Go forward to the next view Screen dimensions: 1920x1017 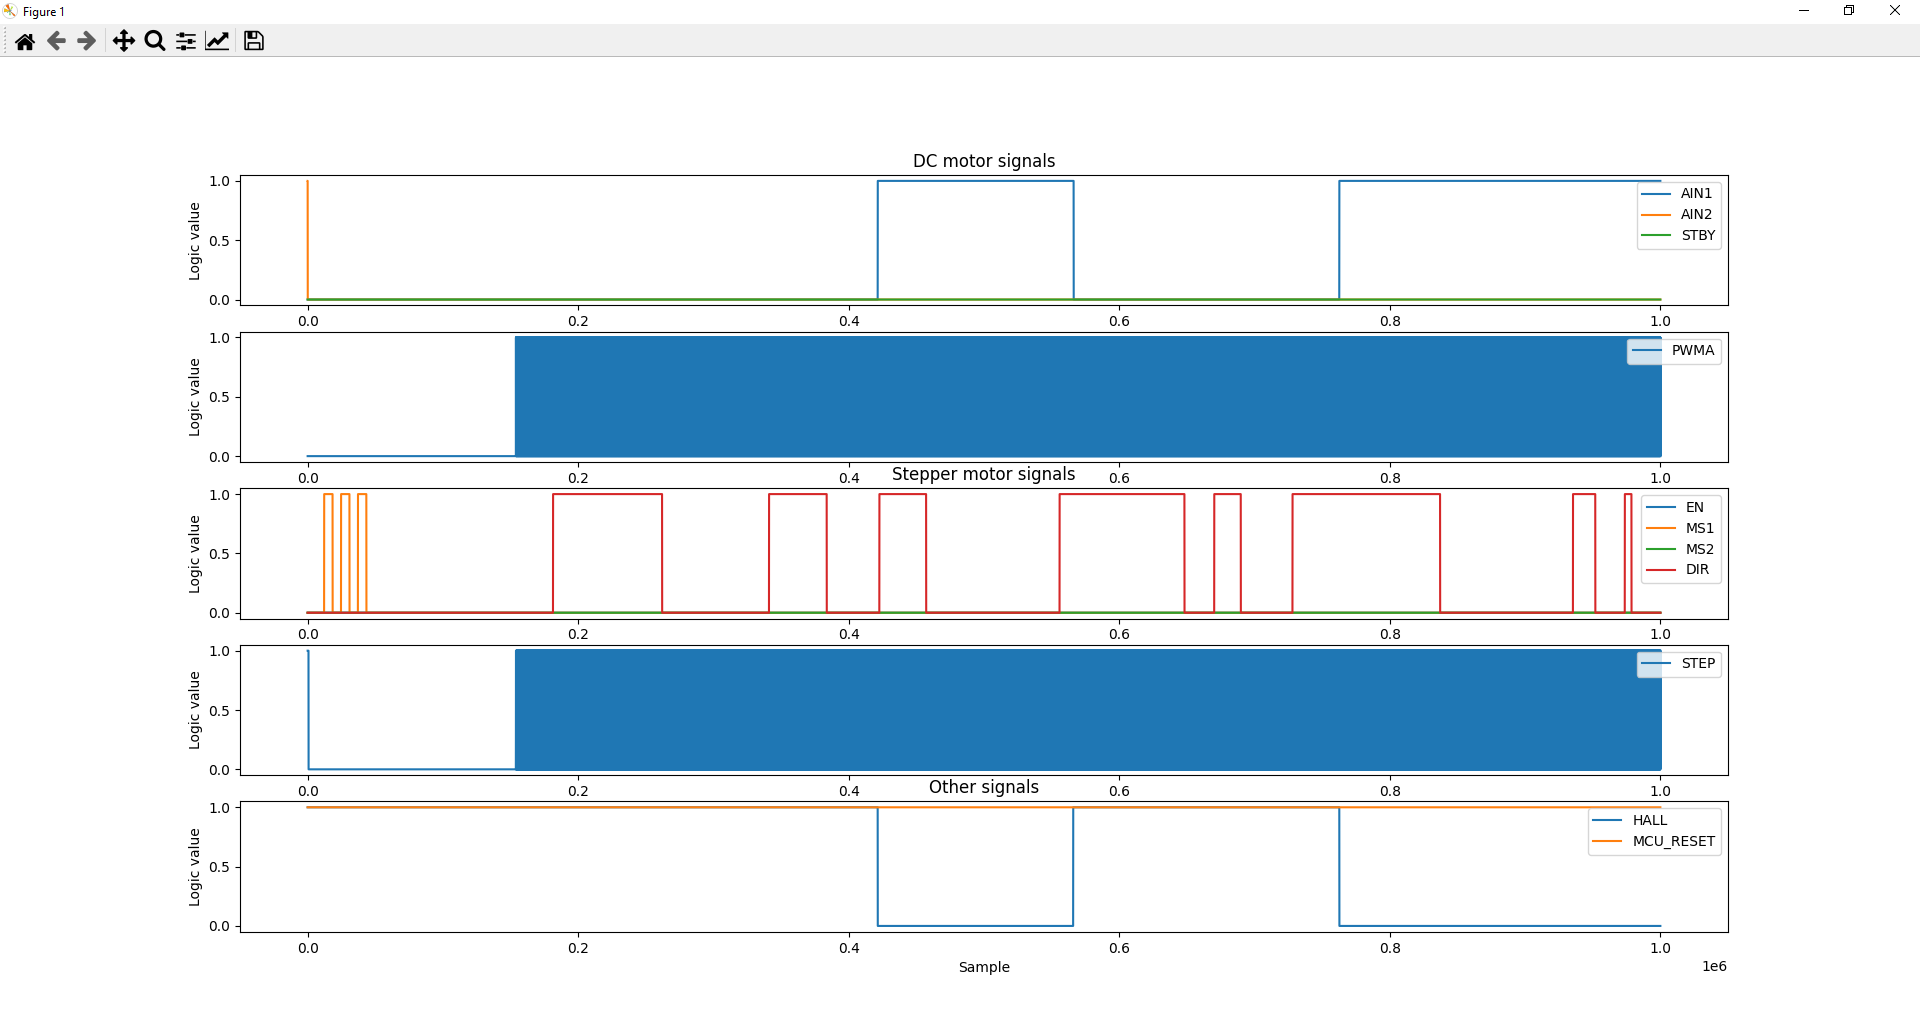87,41
